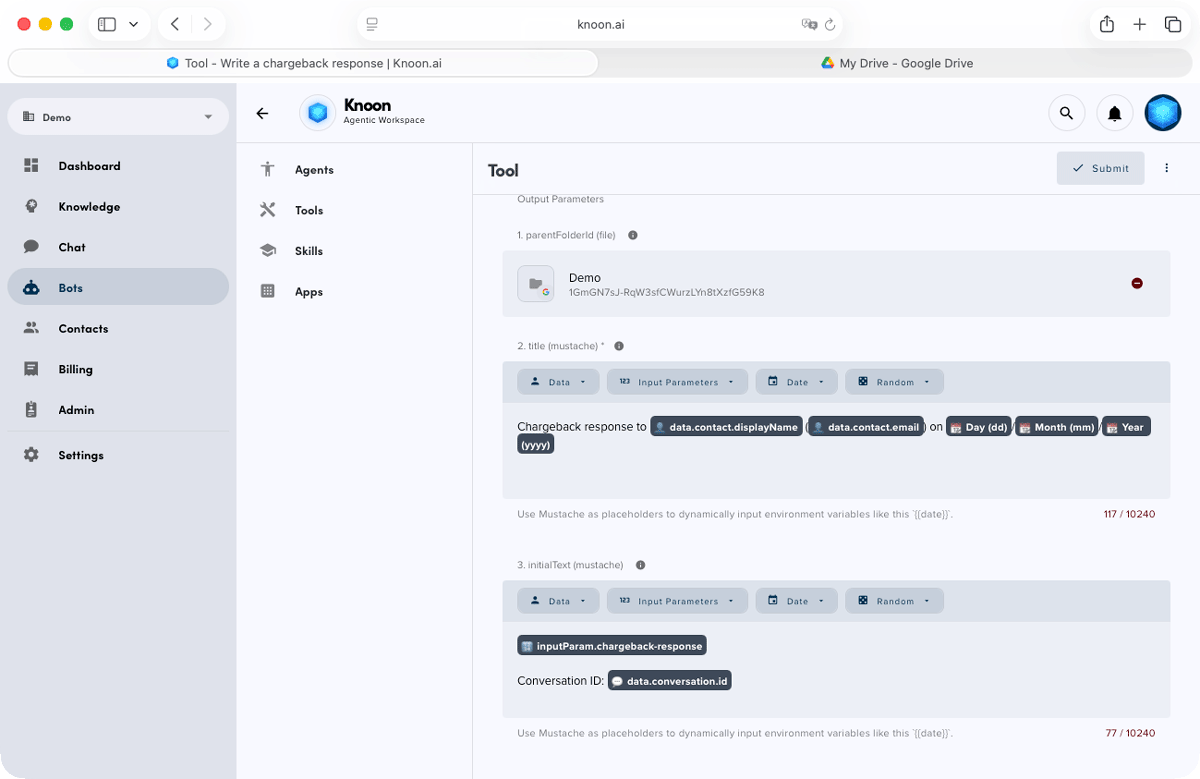The image size is (1200, 779).
Task: Open the Date dropdown under title parameters
Action: [x=796, y=381]
